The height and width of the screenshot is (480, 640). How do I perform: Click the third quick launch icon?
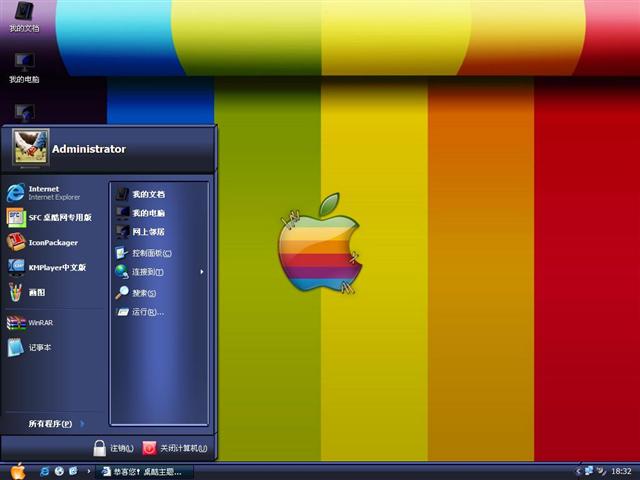pos(73,471)
